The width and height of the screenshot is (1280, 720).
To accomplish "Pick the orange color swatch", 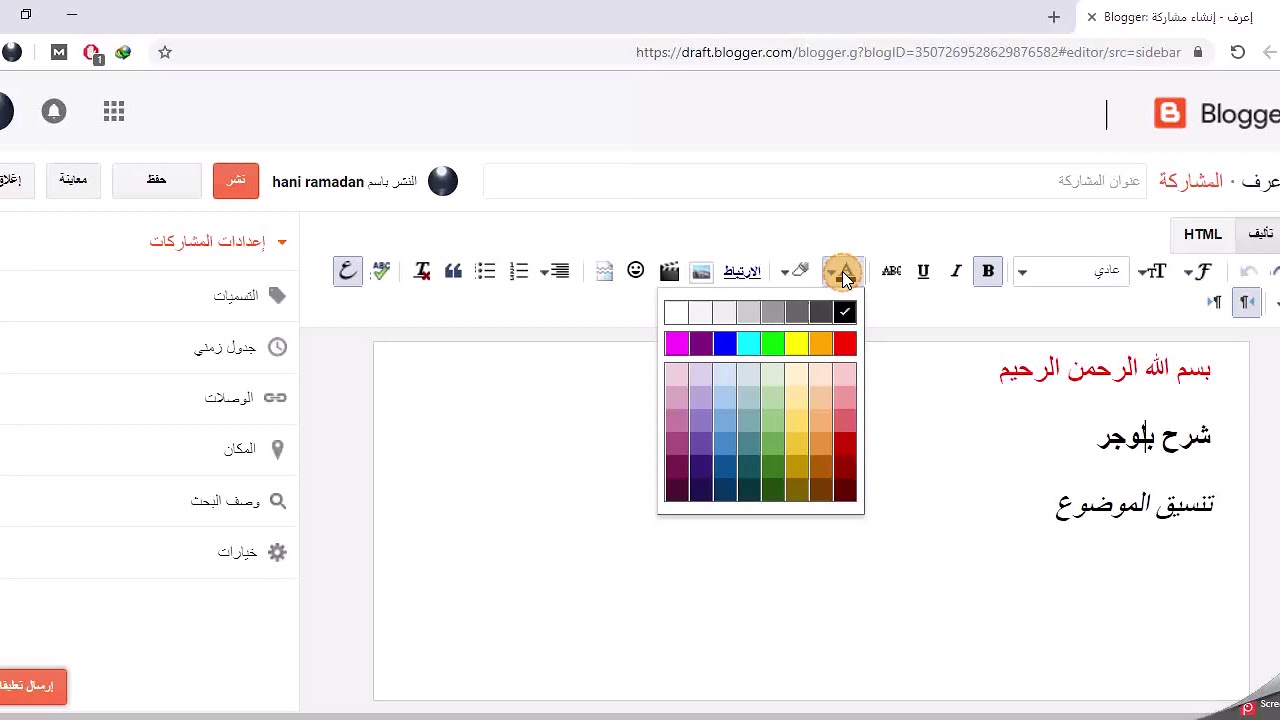I will point(820,345).
